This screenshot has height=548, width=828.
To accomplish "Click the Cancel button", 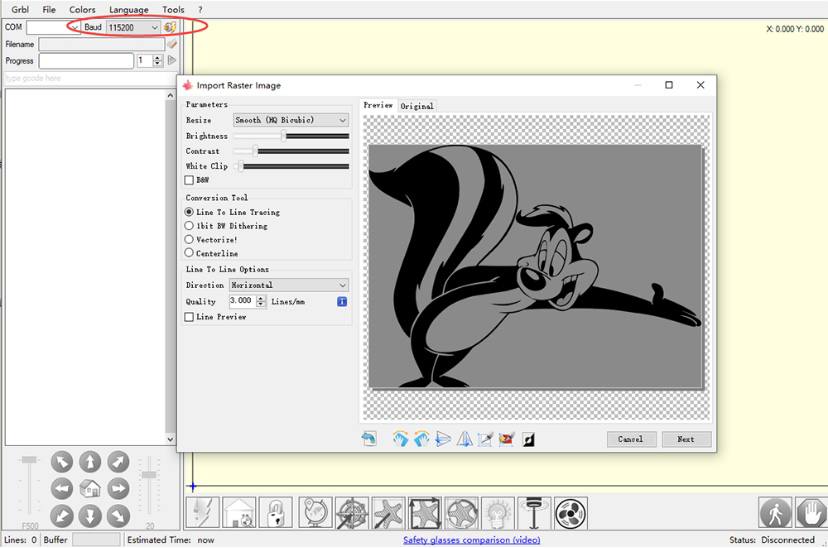I will 631,439.
